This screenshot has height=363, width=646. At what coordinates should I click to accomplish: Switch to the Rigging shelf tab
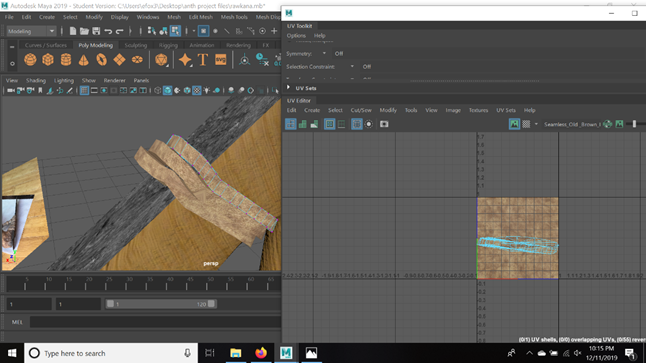tap(168, 45)
